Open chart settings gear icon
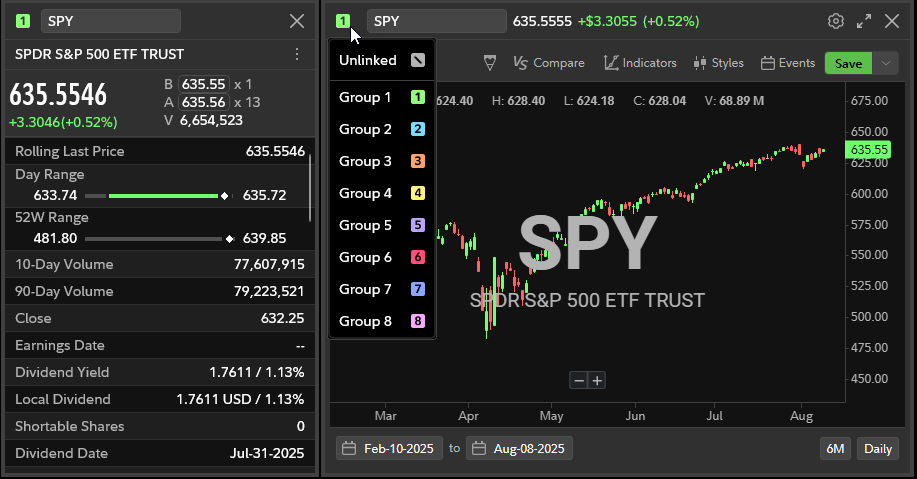Image resolution: width=917 pixels, height=479 pixels. point(836,21)
